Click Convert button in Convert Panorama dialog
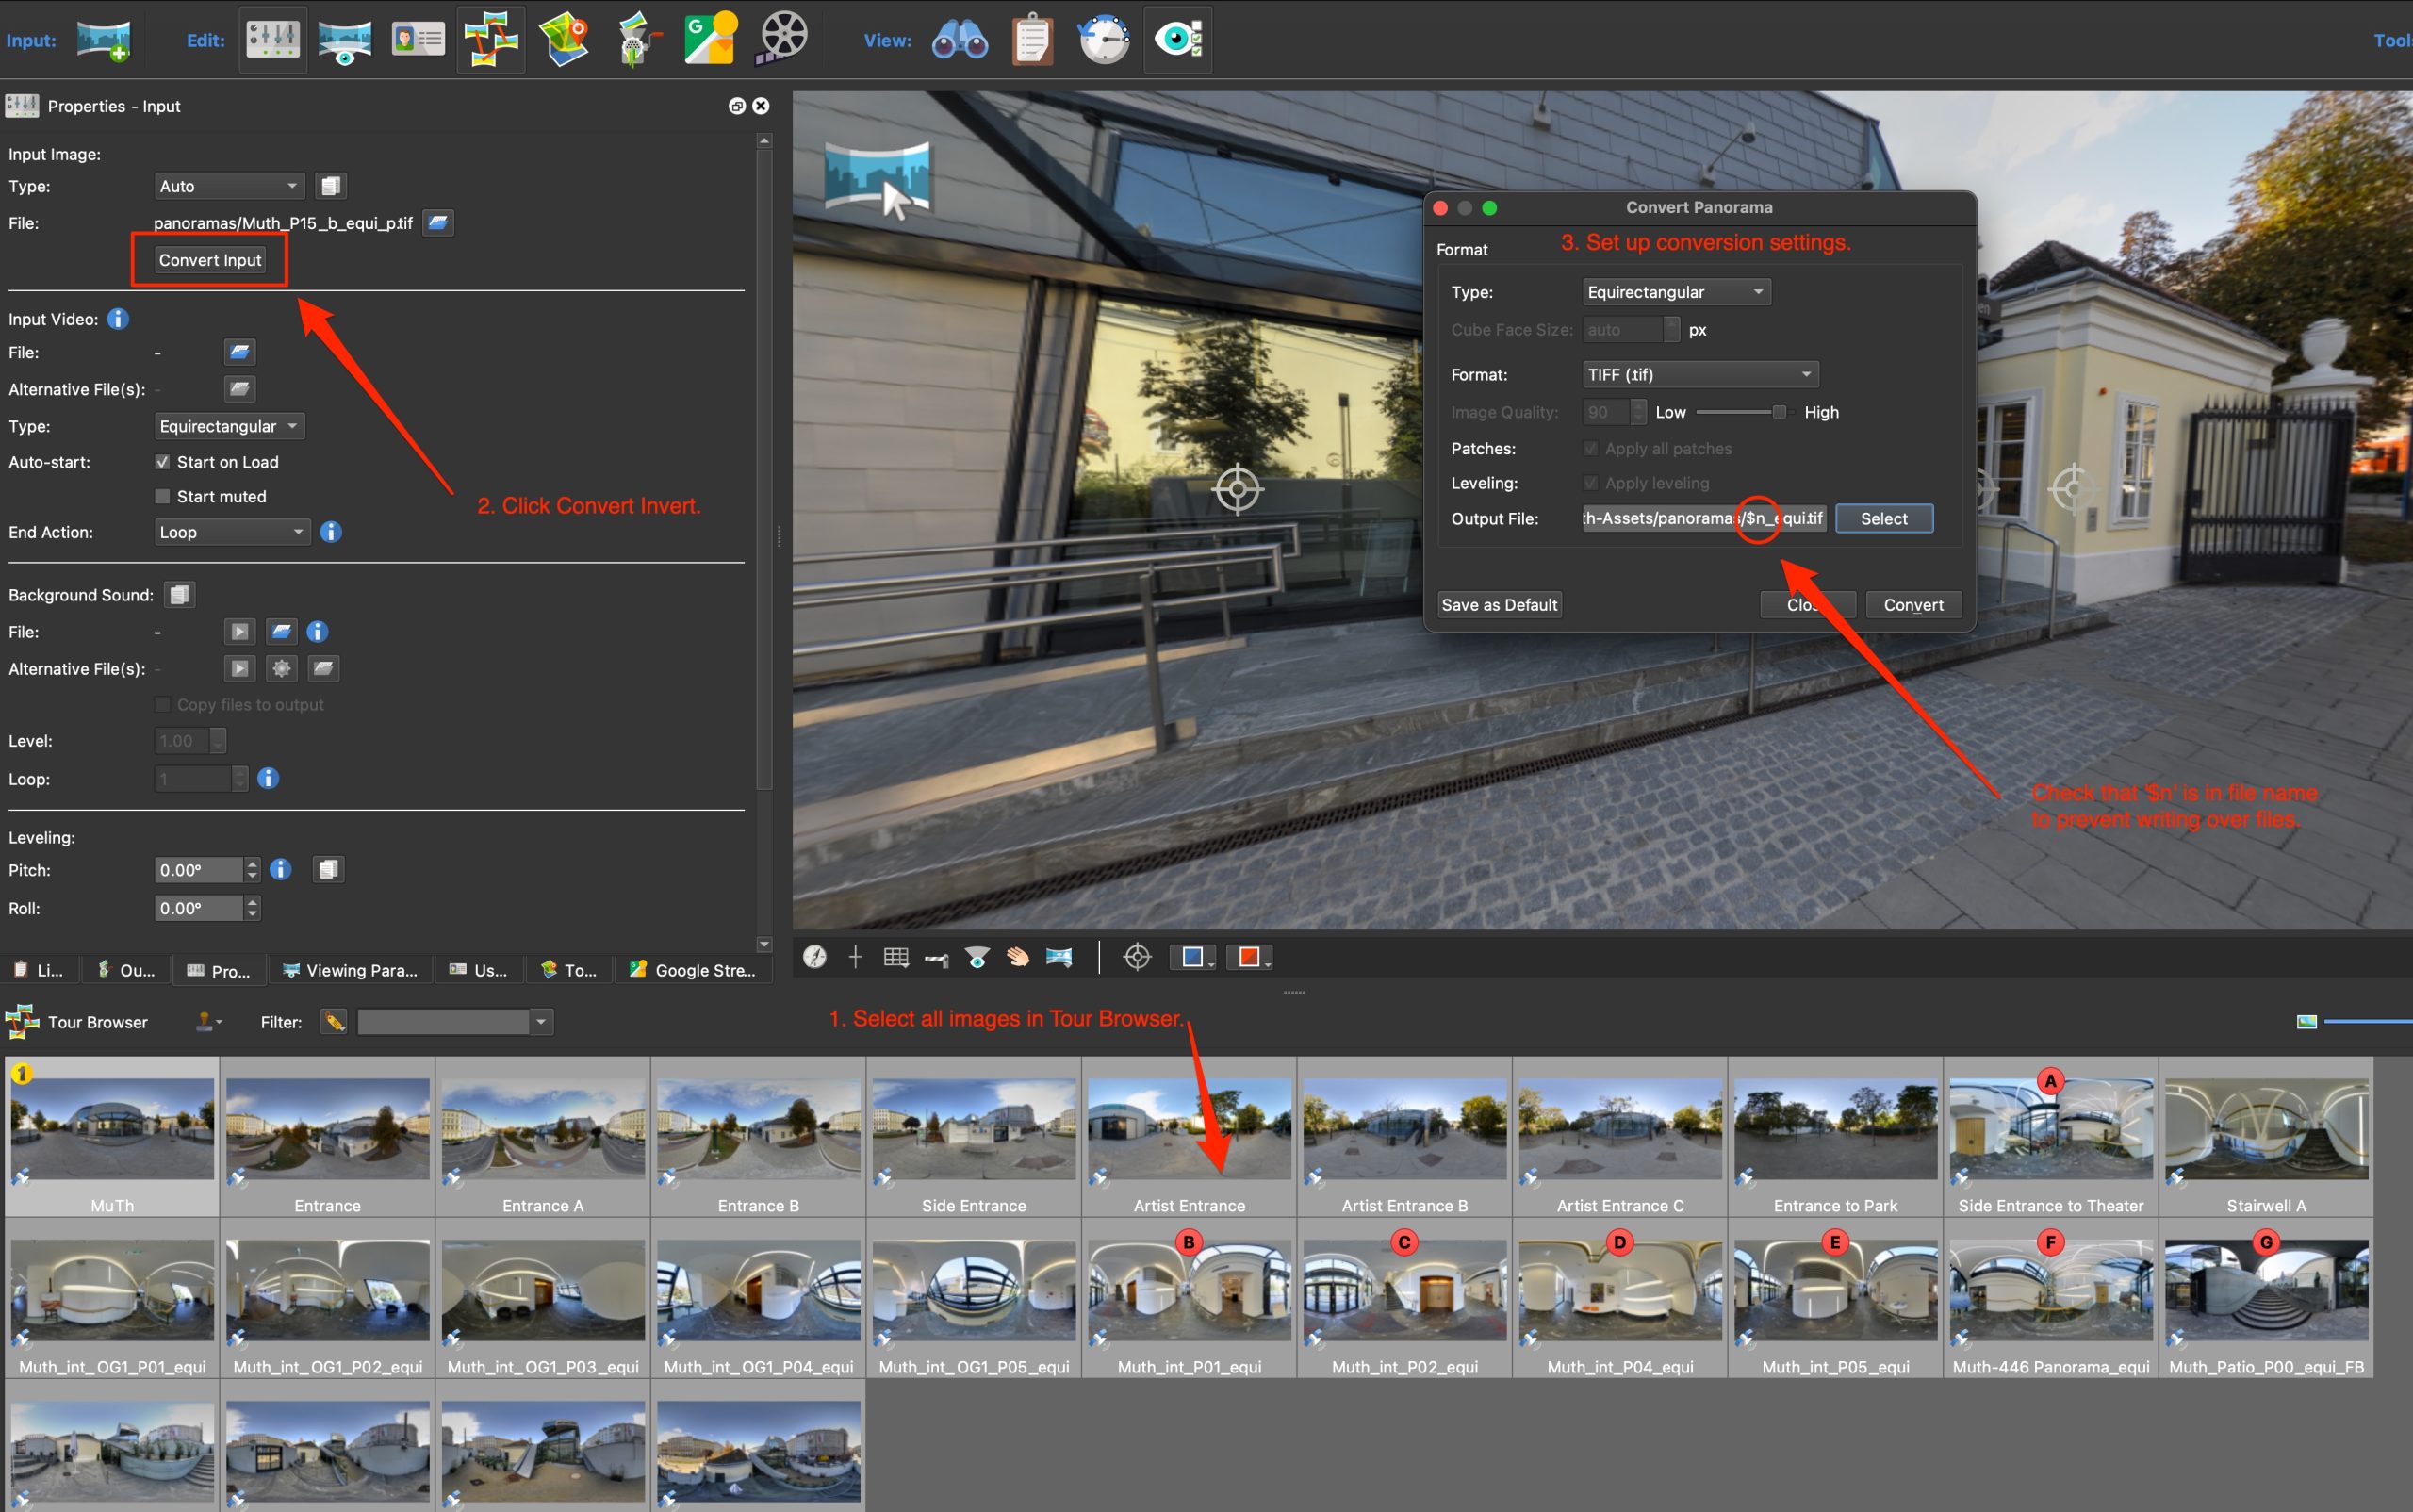 pyautogui.click(x=1912, y=604)
